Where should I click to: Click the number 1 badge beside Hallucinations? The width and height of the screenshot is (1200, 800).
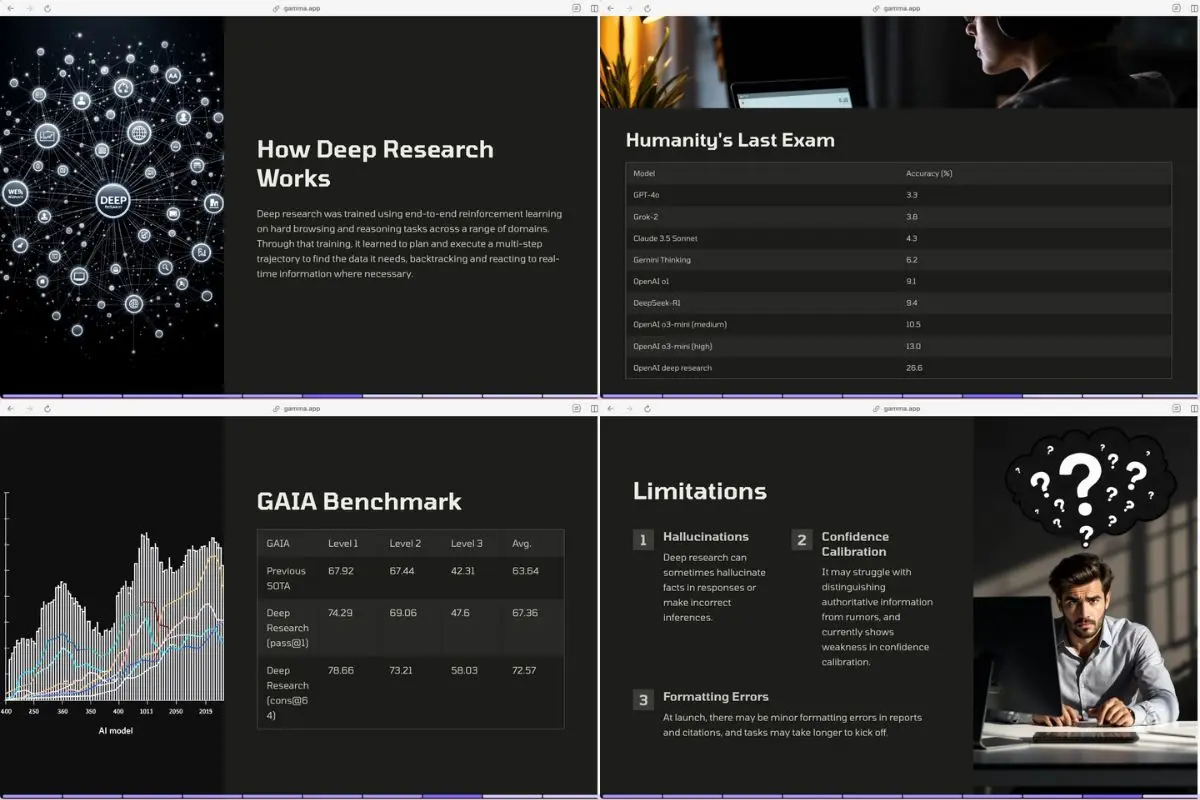click(643, 540)
